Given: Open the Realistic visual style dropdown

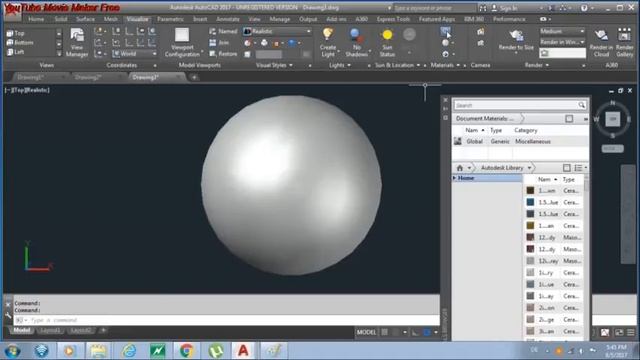Looking at the screenshot, I should (x=277, y=31).
